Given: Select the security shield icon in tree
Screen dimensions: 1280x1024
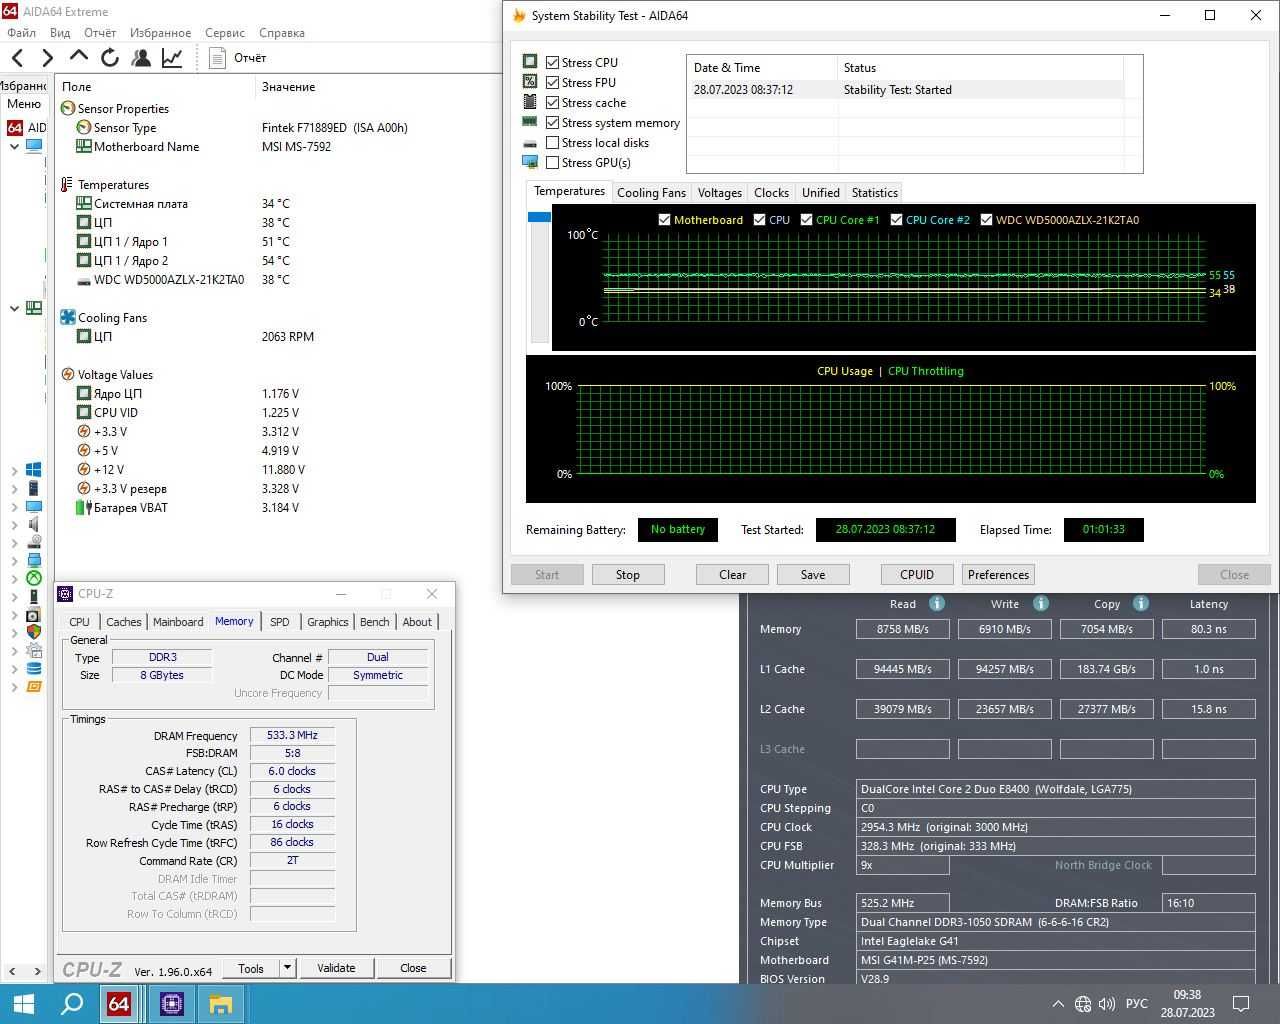Looking at the screenshot, I should [x=34, y=632].
